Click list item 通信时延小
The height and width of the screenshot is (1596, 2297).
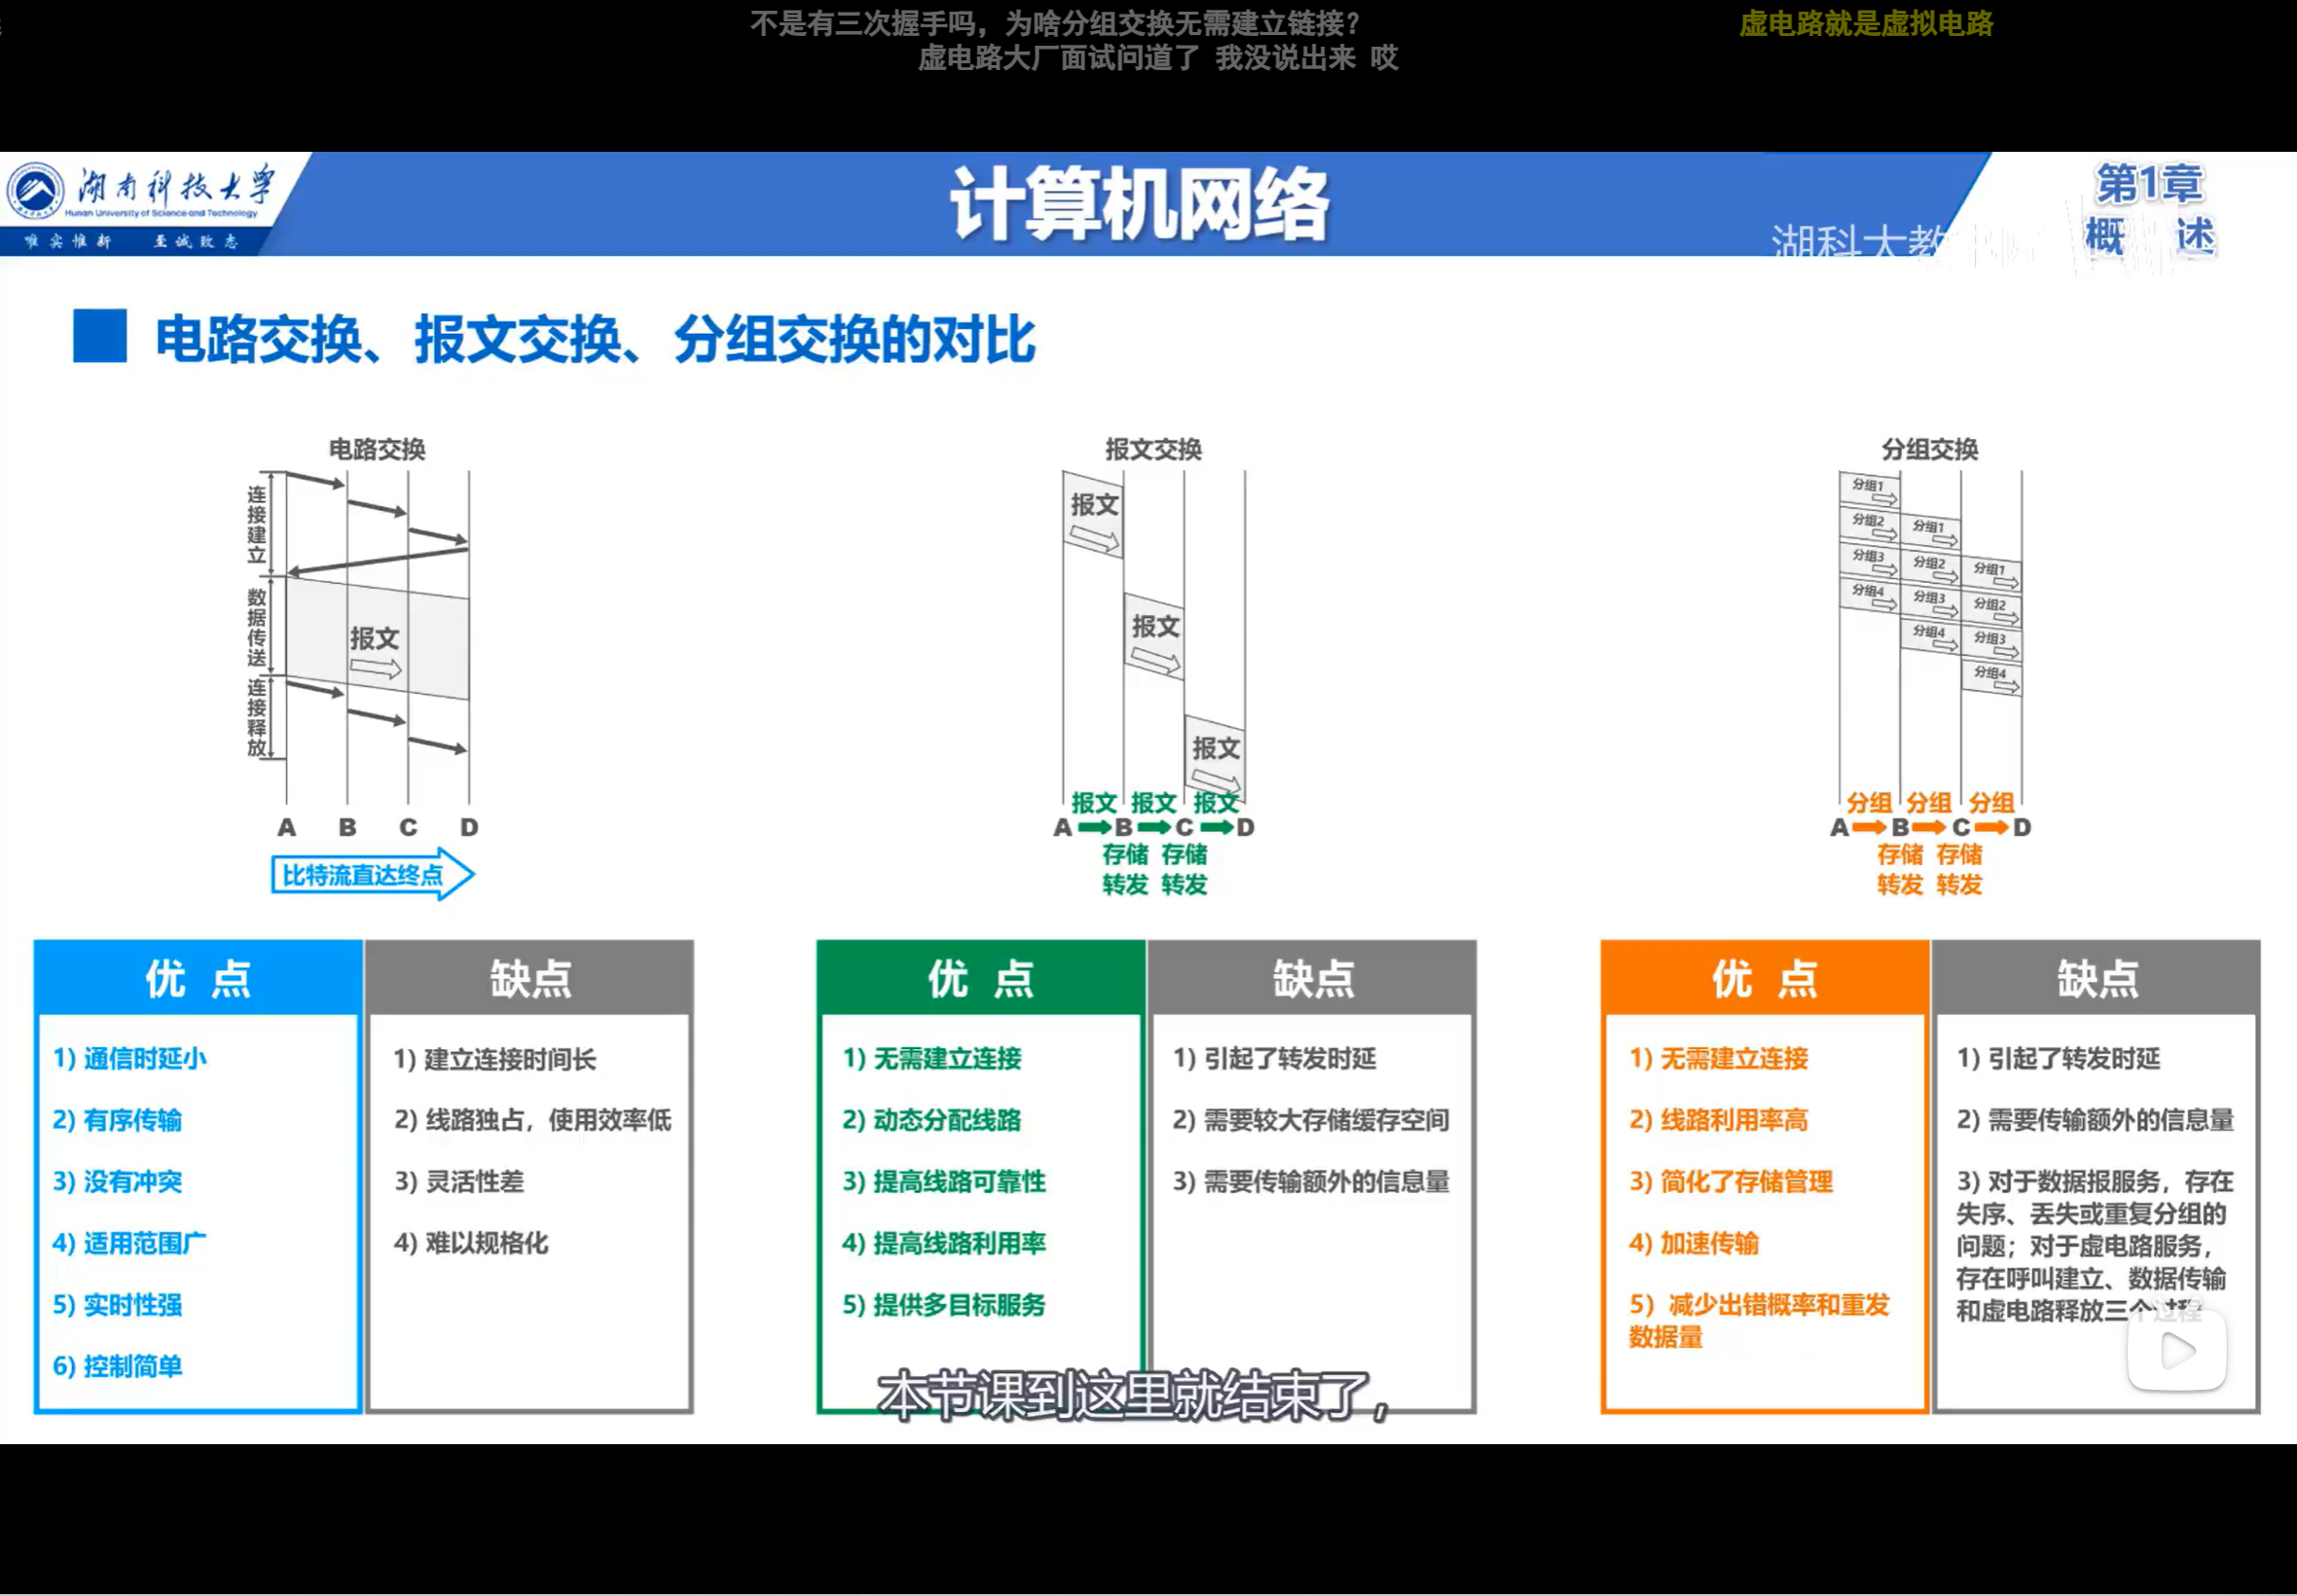pyautogui.click(x=130, y=1058)
